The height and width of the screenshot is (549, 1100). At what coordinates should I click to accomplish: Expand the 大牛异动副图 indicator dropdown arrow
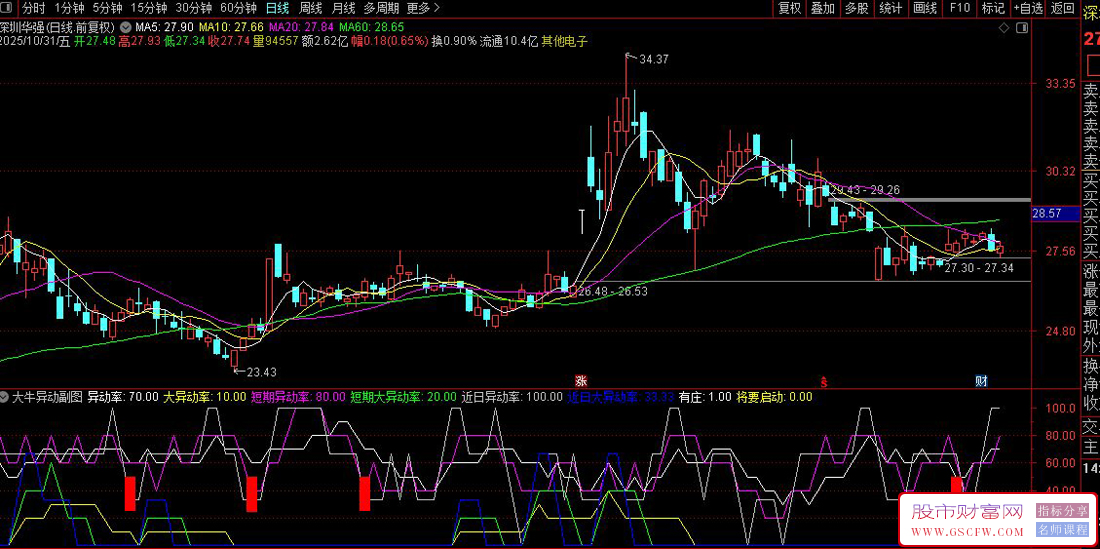pyautogui.click(x=6, y=397)
